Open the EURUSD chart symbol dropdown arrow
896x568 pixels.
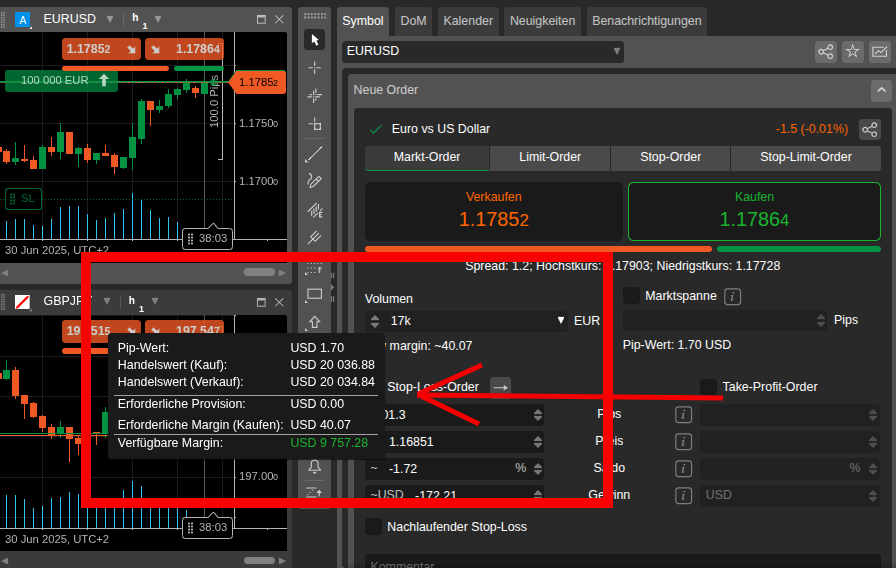pyautogui.click(x=110, y=19)
